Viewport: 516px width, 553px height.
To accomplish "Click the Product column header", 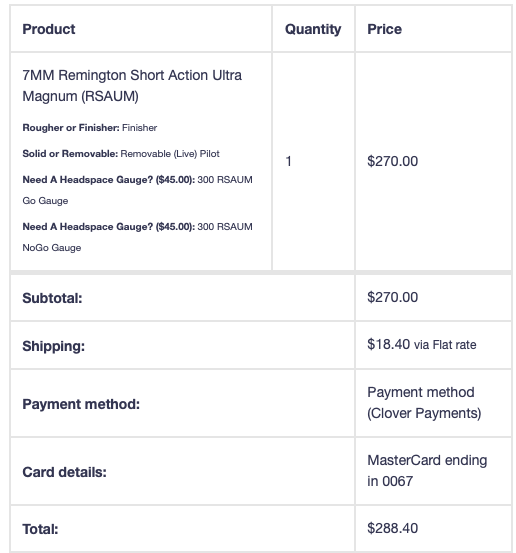I will (x=49, y=29).
